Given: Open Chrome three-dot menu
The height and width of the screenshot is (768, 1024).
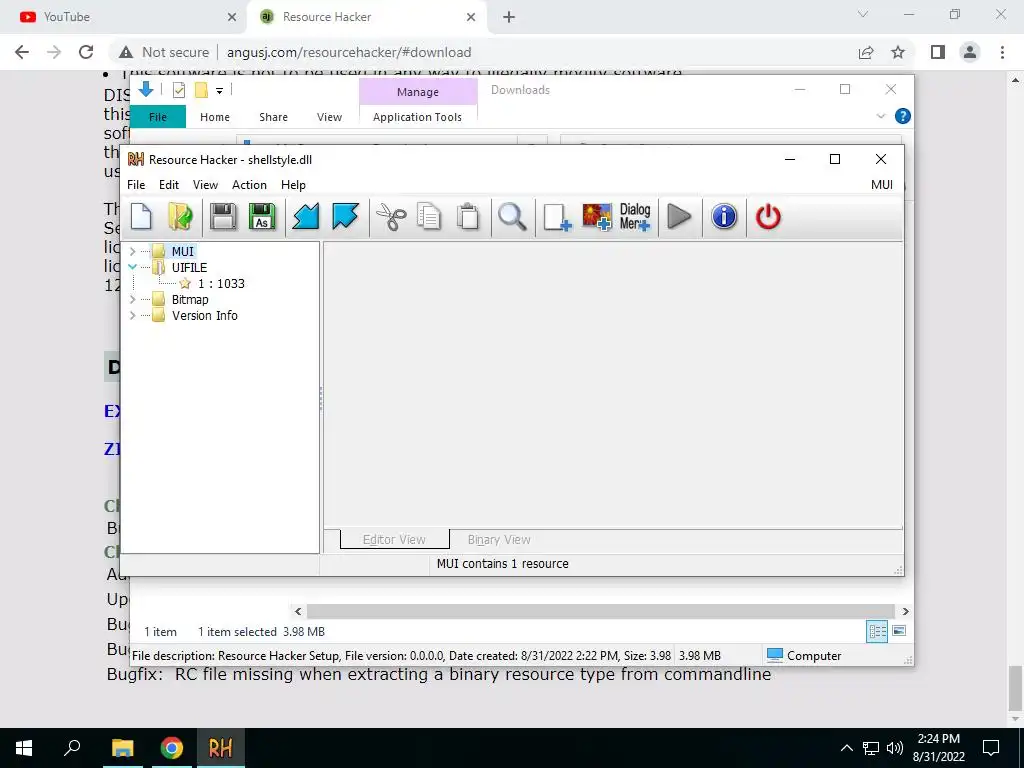Looking at the screenshot, I should (1002, 52).
